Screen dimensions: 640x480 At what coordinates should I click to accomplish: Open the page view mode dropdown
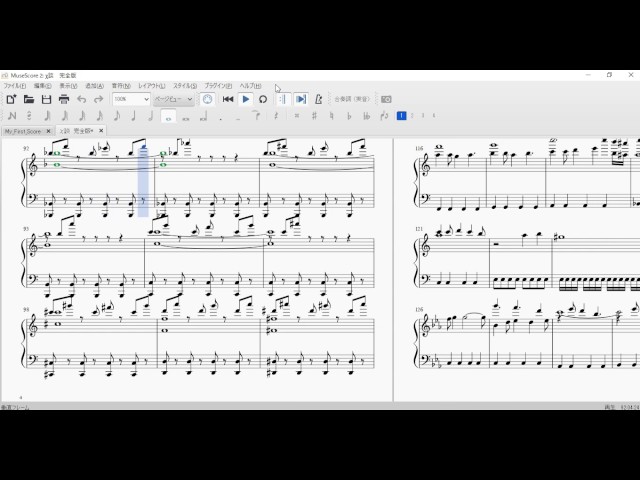[173, 99]
